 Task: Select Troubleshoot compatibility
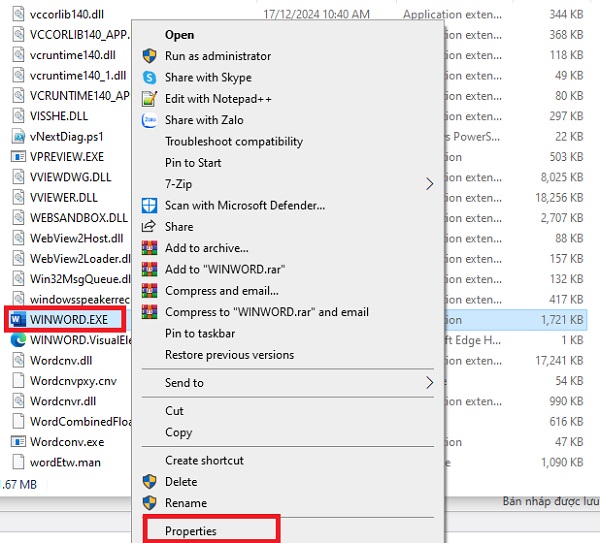point(234,142)
